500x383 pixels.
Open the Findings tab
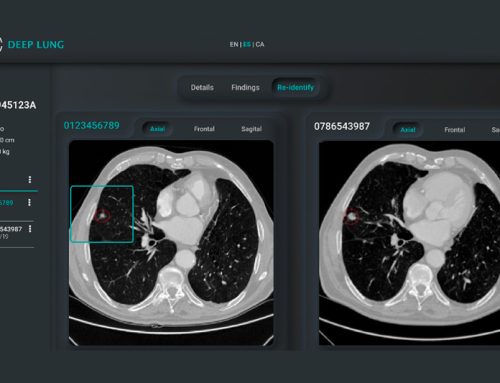pos(245,88)
